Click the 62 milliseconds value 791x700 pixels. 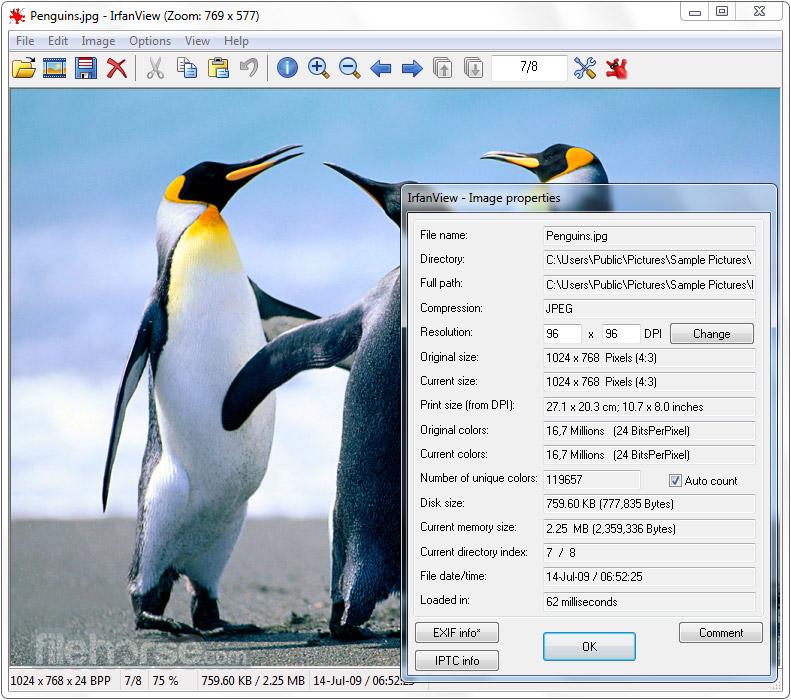point(649,602)
